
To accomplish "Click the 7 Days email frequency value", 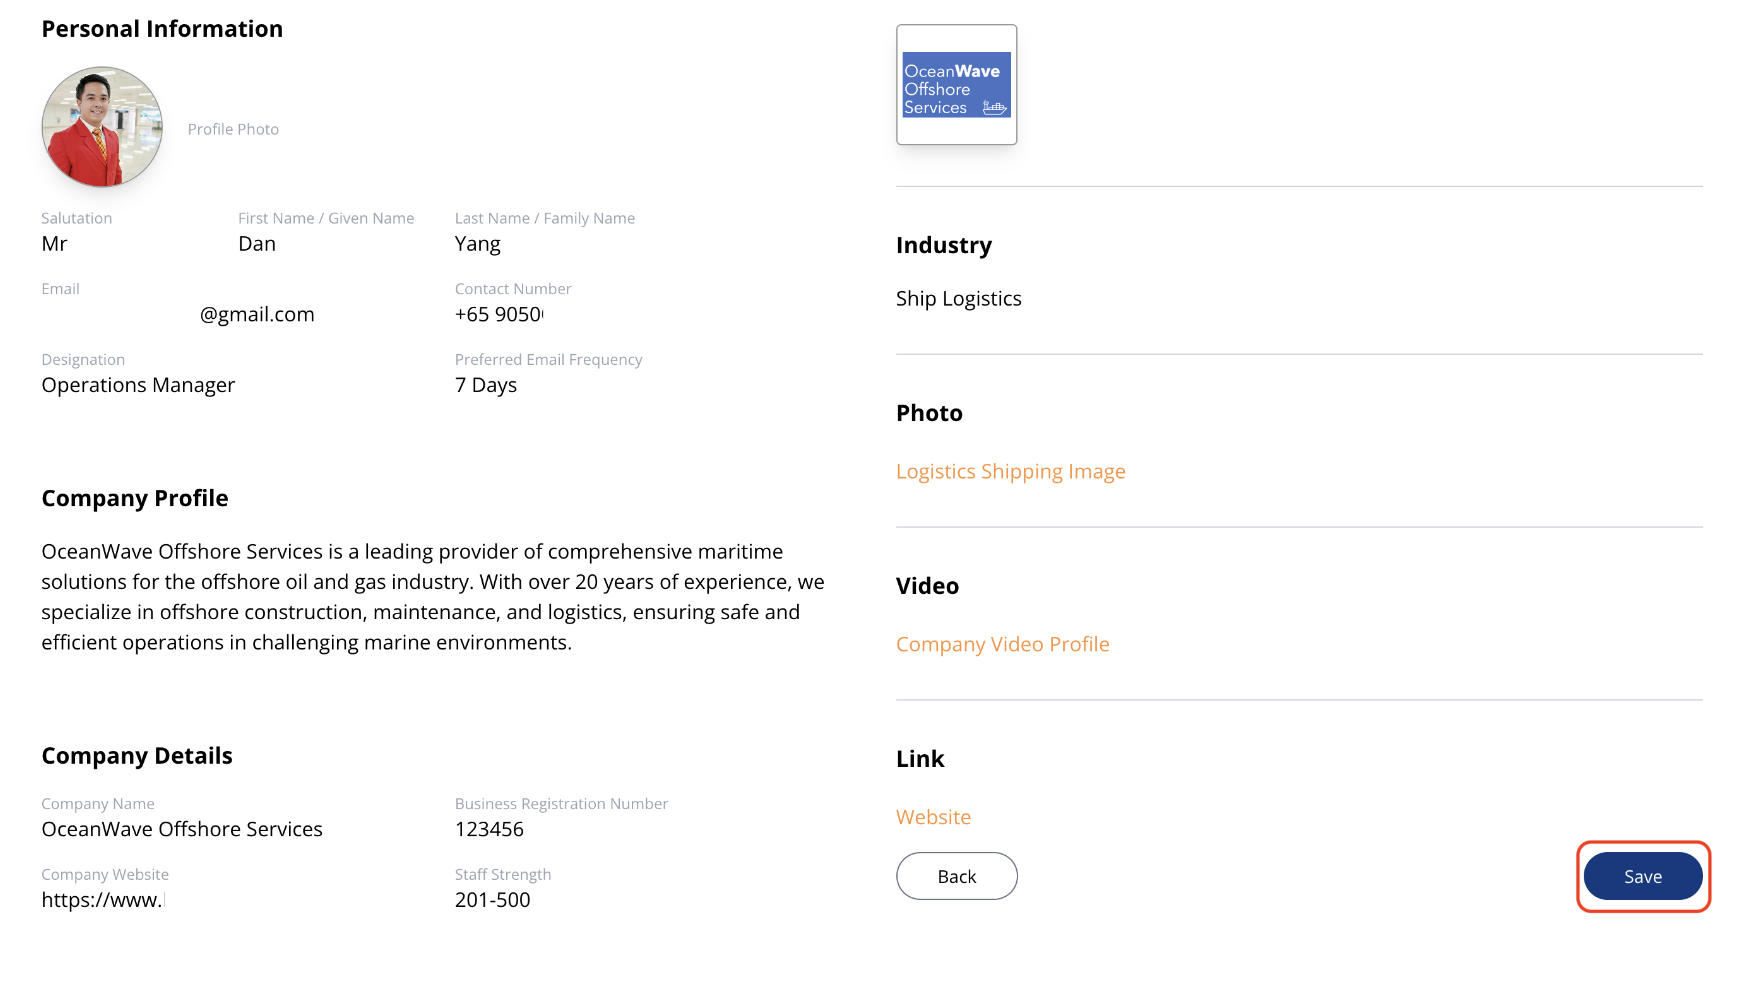I will (486, 385).
